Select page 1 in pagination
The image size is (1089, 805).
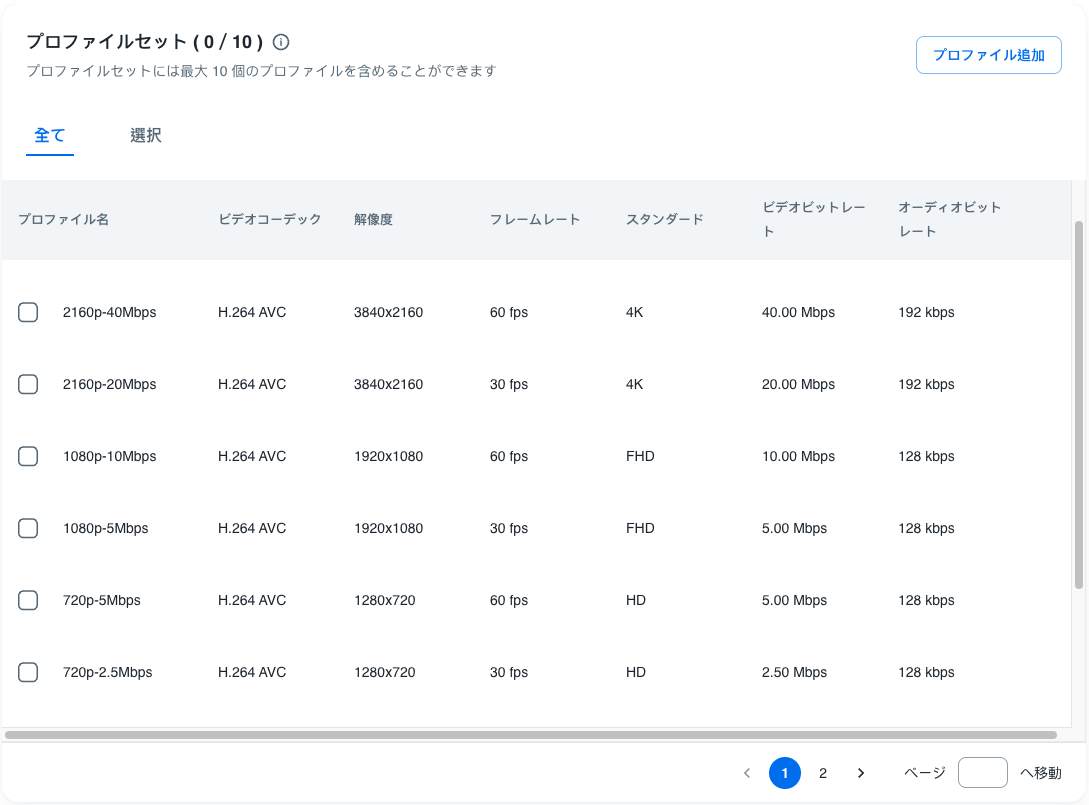pos(785,773)
